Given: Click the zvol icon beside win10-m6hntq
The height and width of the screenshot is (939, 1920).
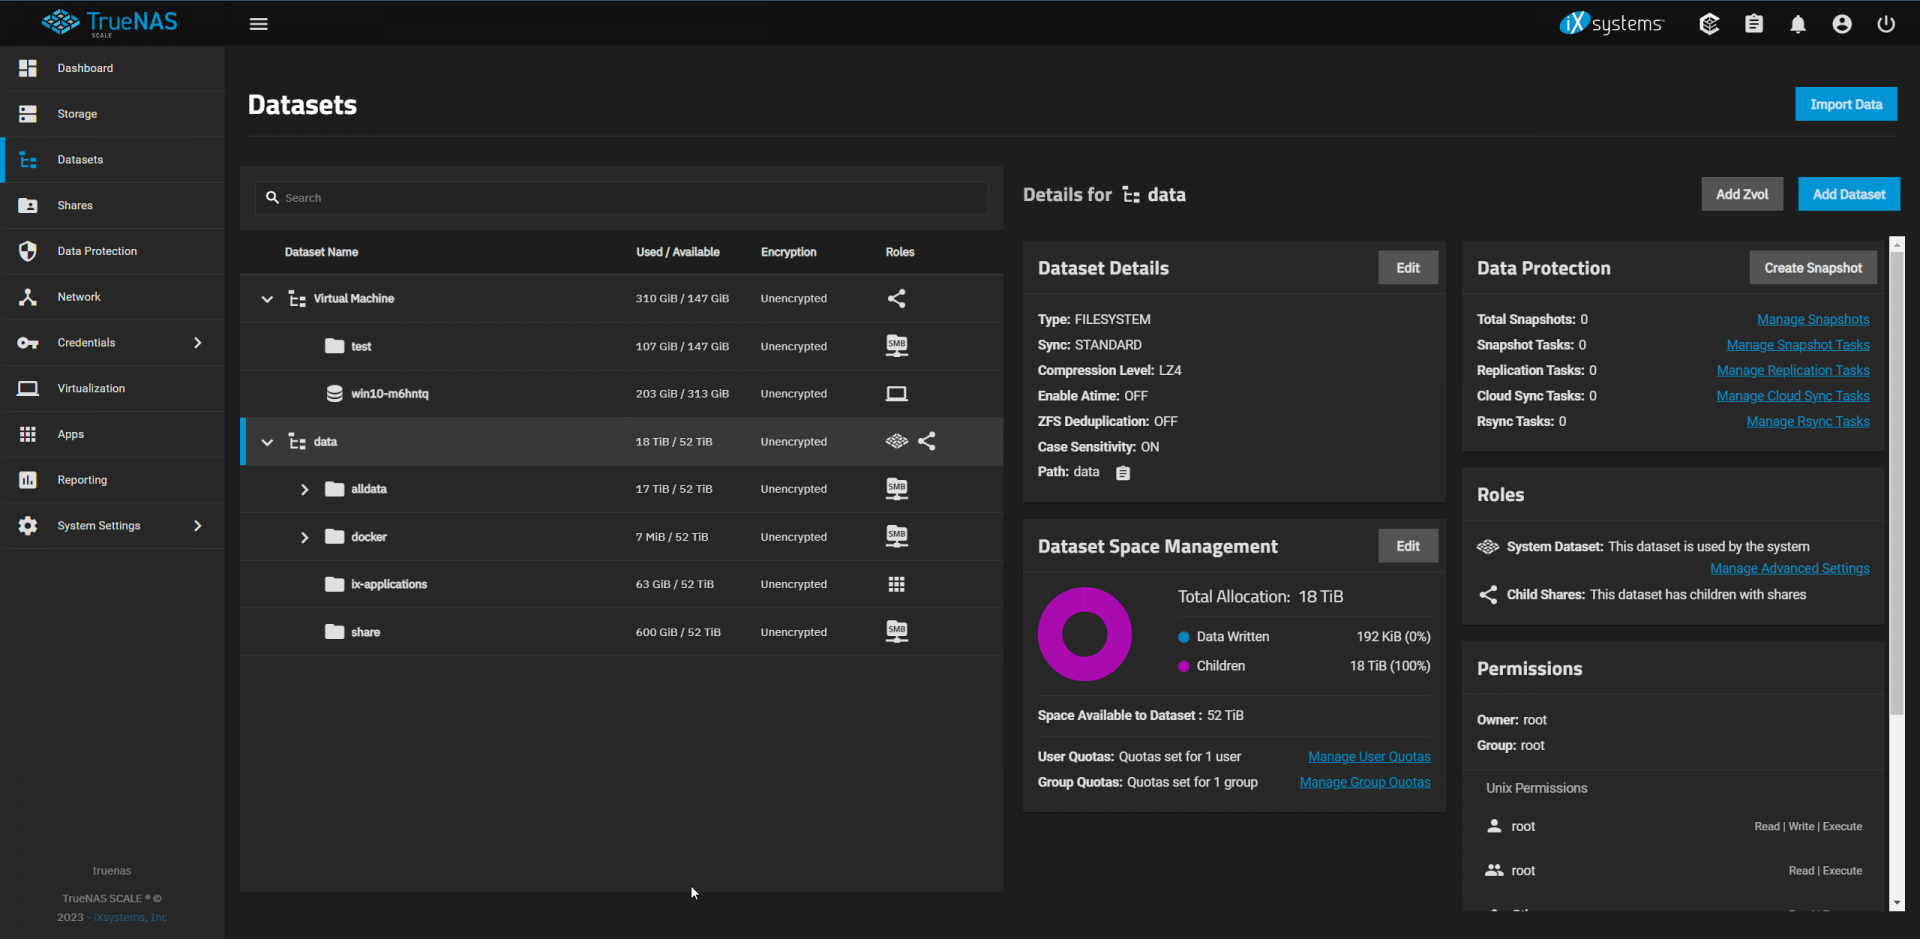Looking at the screenshot, I should 335,394.
